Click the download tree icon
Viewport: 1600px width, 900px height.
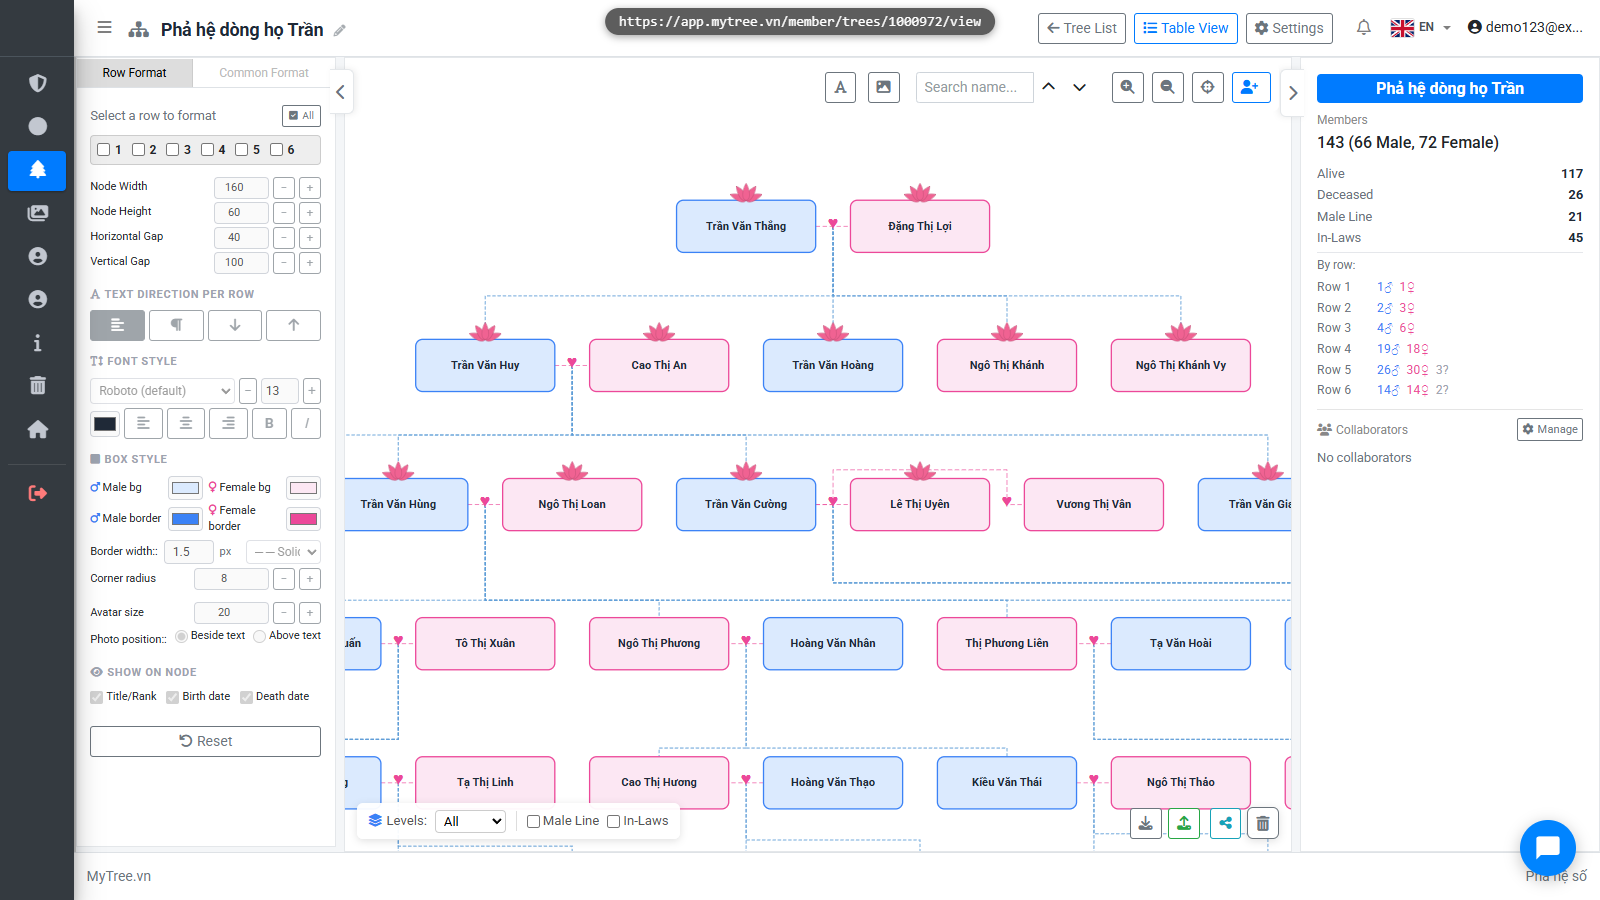click(x=1146, y=823)
